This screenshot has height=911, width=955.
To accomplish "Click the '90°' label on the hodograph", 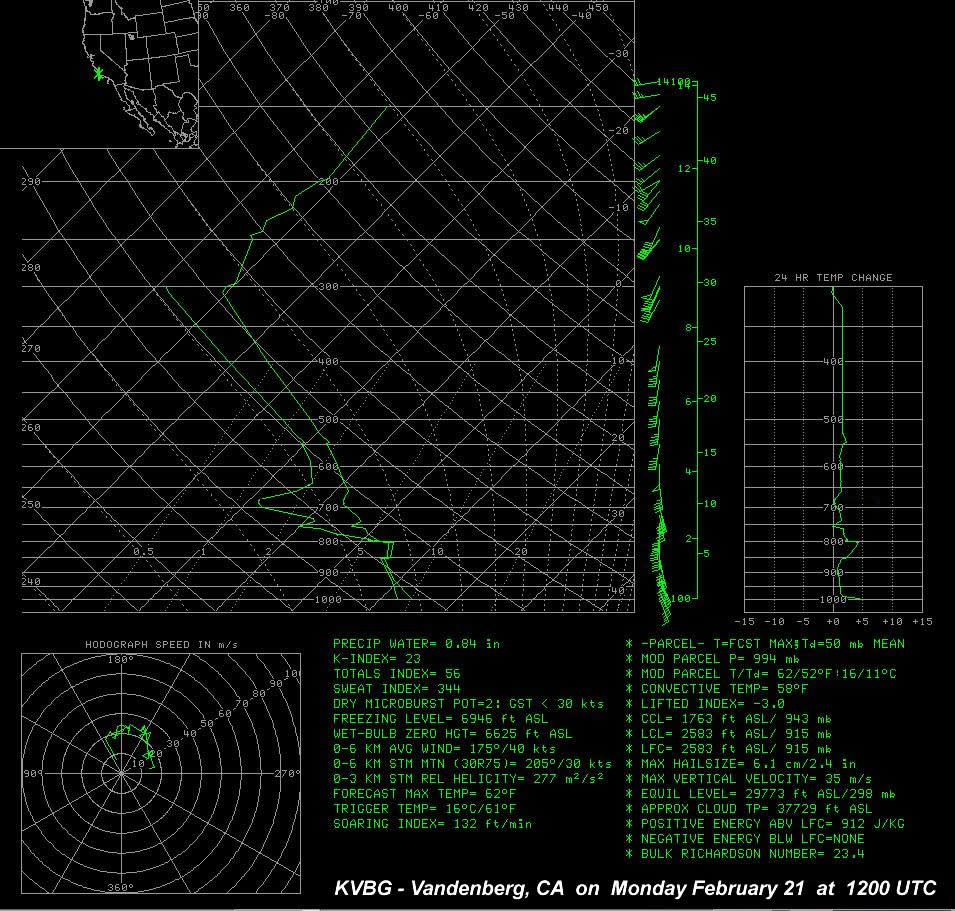I will 32,773.
